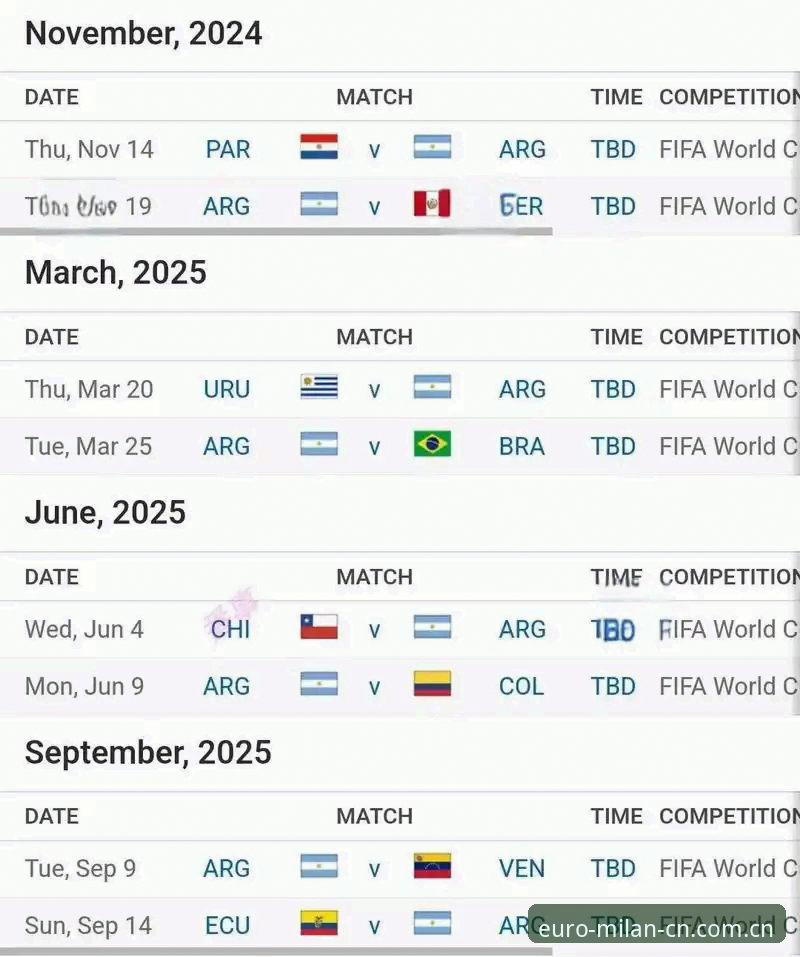This screenshot has width=800, height=957.
Task: Select the Chile flag in the Jun 4 match
Action: pos(319,627)
